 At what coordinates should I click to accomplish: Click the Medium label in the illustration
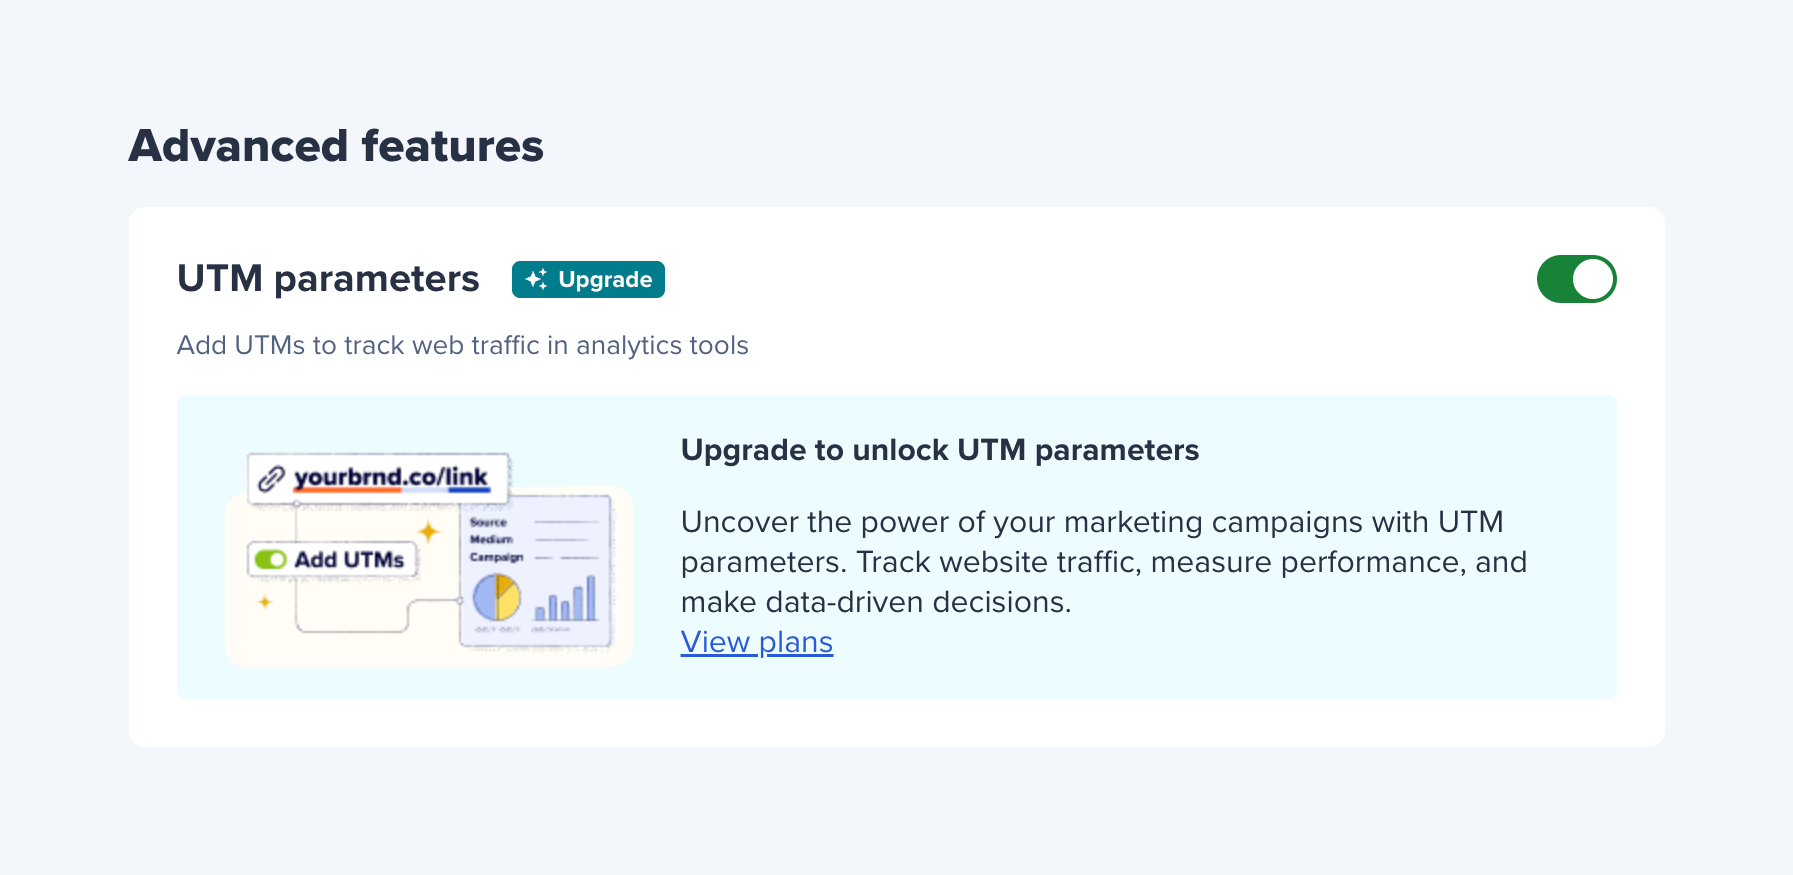pos(491,539)
